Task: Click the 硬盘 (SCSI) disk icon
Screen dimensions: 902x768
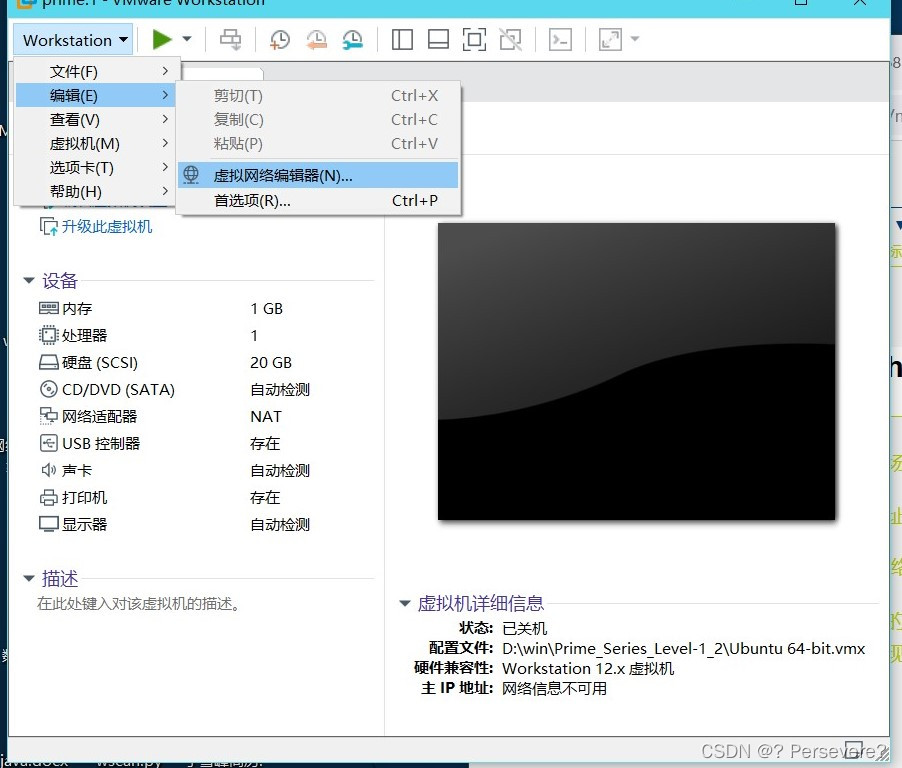Action: tap(48, 362)
